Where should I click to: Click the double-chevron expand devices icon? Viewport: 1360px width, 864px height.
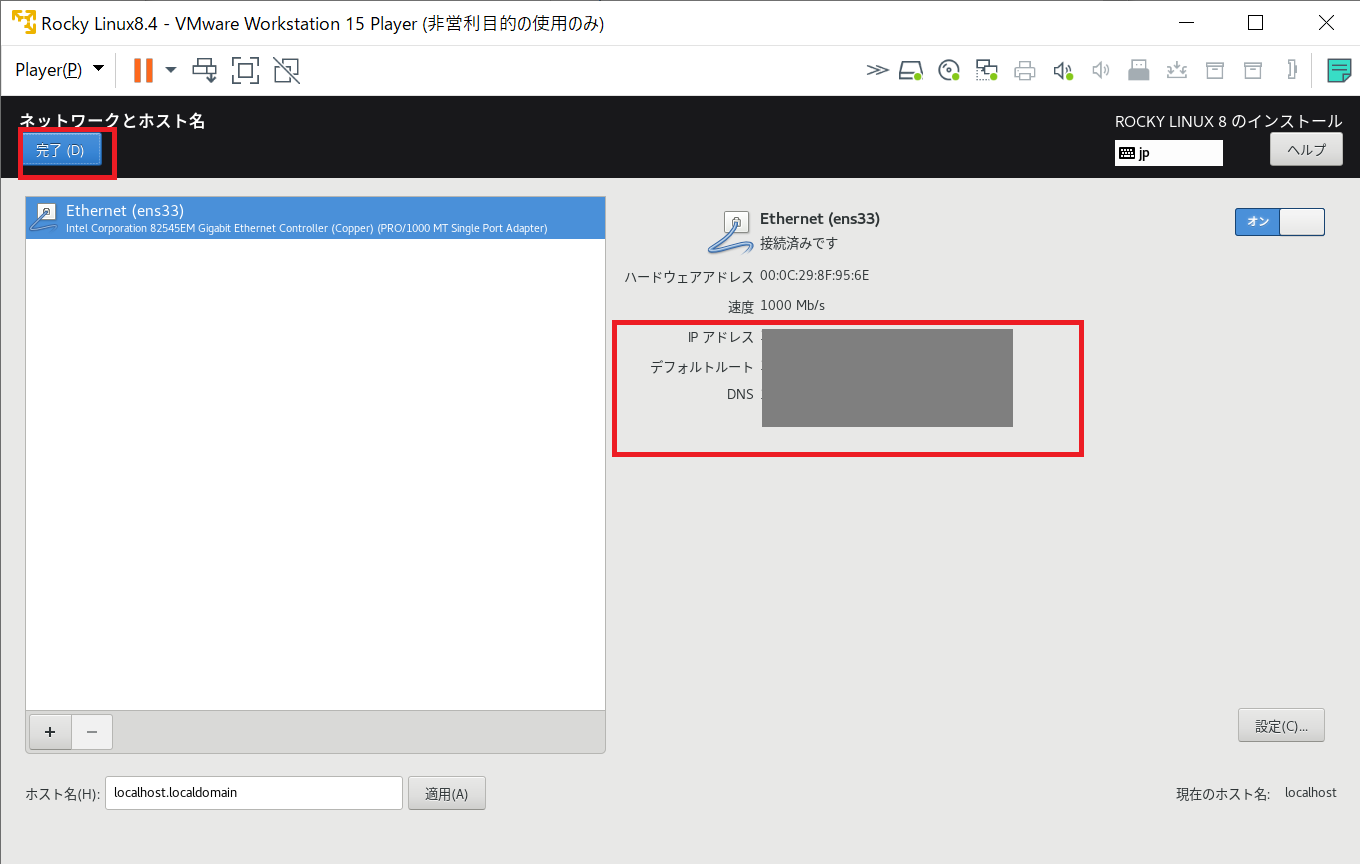click(x=877, y=70)
